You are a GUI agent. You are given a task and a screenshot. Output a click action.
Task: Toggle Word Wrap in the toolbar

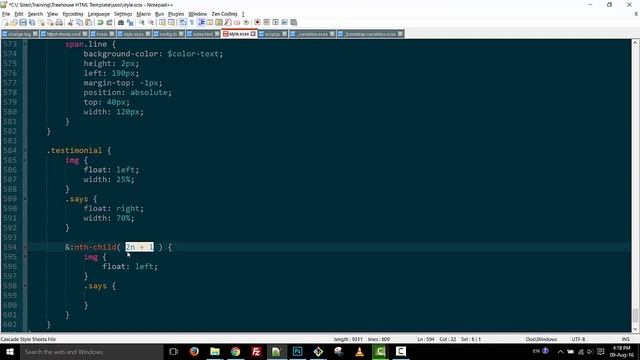(x=182, y=22)
